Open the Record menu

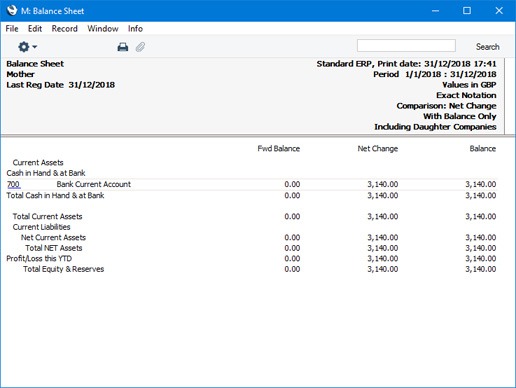pos(65,29)
